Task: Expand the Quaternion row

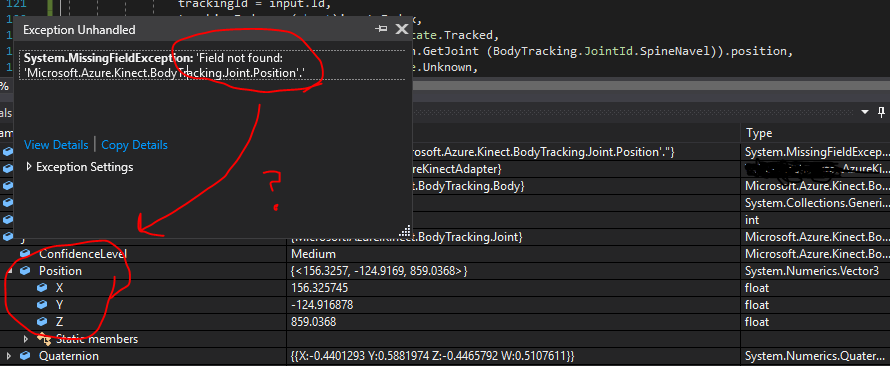Action: [8, 356]
